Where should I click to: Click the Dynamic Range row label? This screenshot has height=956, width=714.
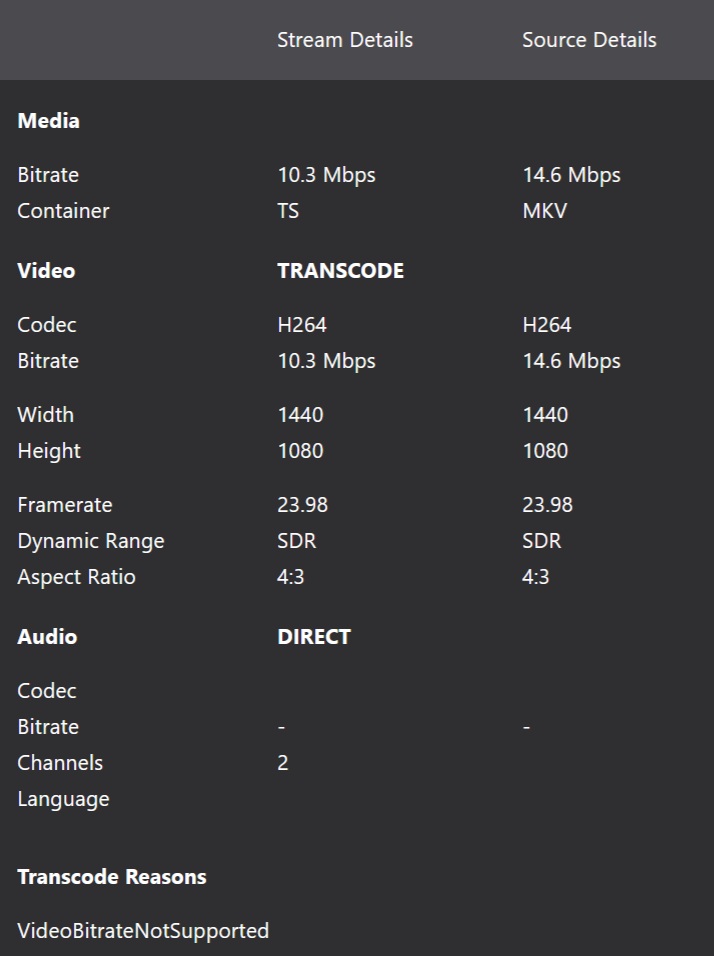tap(90, 541)
